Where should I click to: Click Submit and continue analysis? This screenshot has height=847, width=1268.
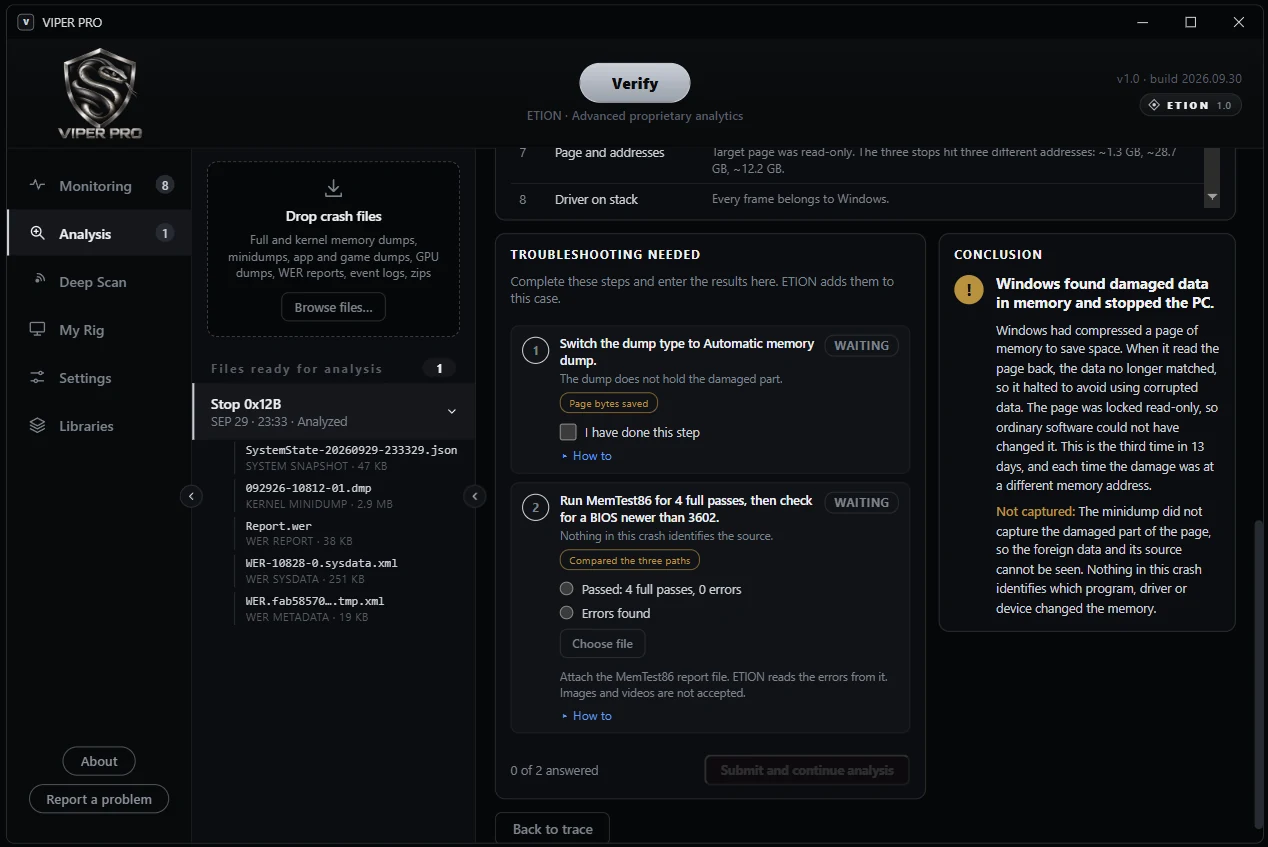click(x=807, y=770)
